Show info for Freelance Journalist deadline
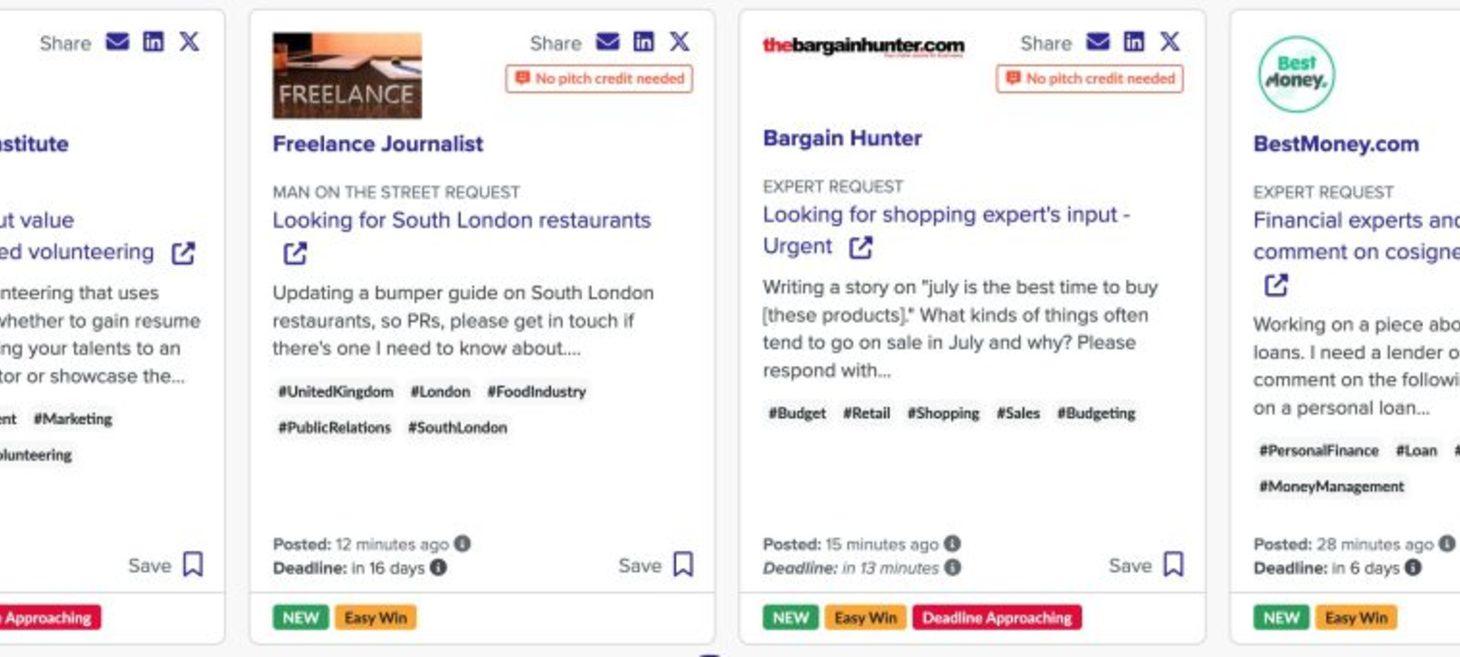This screenshot has height=657, width=1460. coord(438,568)
